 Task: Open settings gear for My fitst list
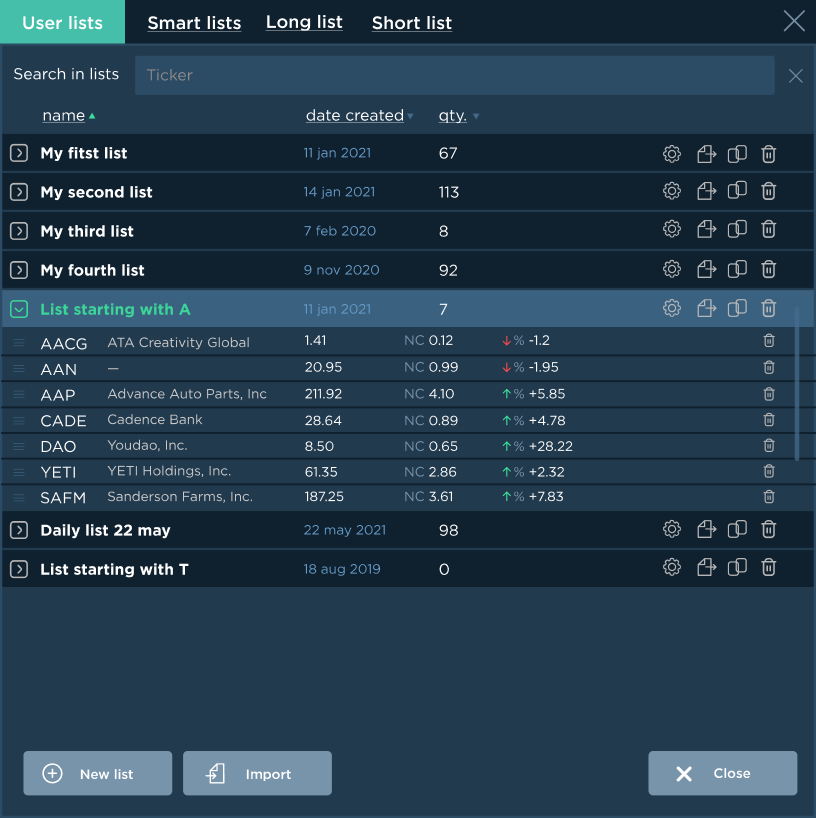[672, 154]
